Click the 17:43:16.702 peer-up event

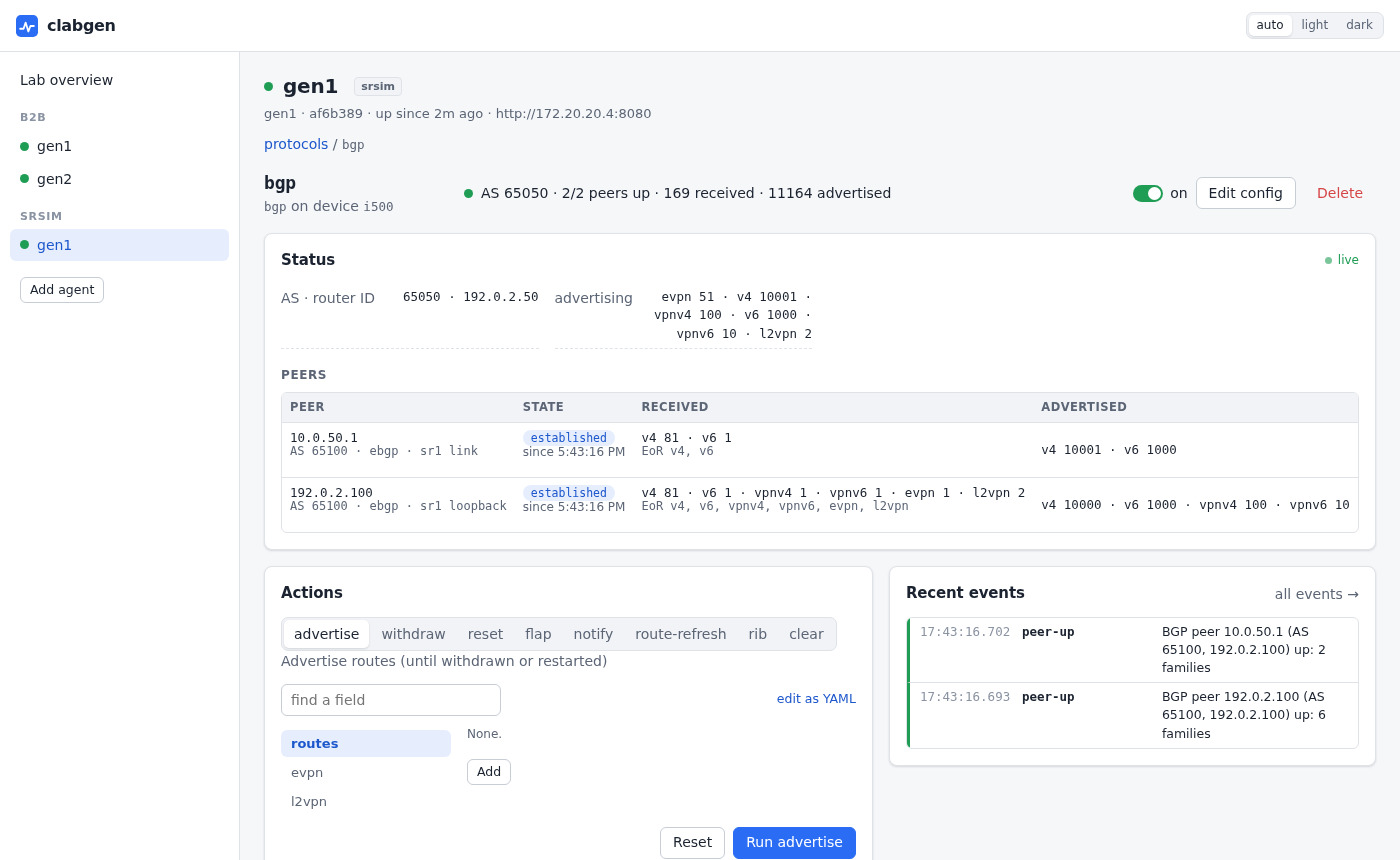pyautogui.click(x=1133, y=650)
